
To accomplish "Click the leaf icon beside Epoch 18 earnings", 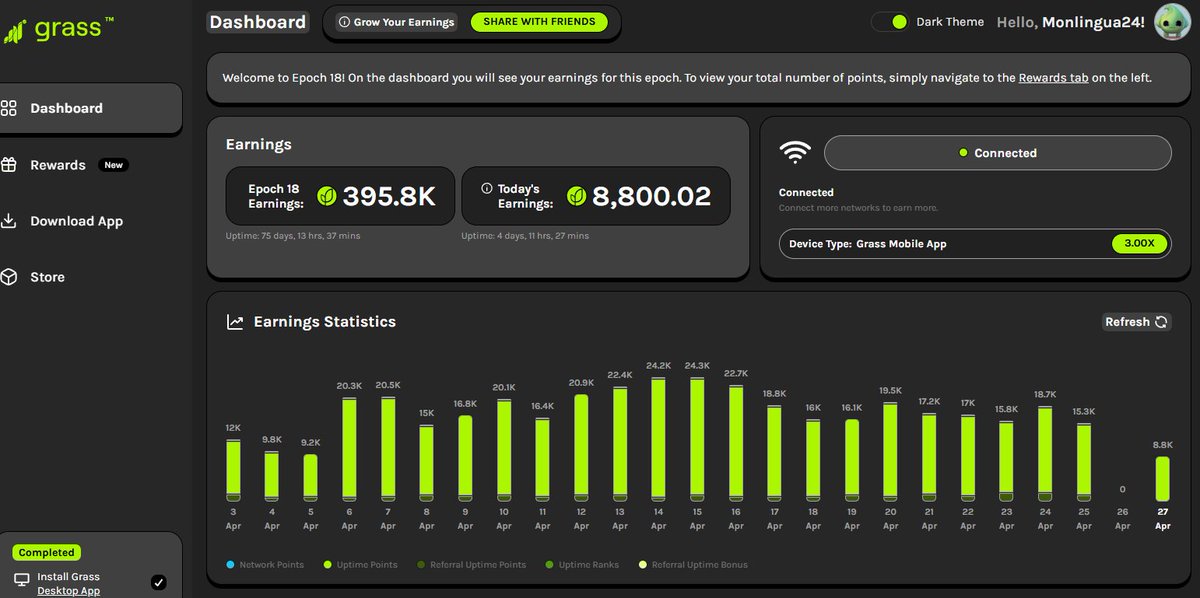I will pos(326,196).
